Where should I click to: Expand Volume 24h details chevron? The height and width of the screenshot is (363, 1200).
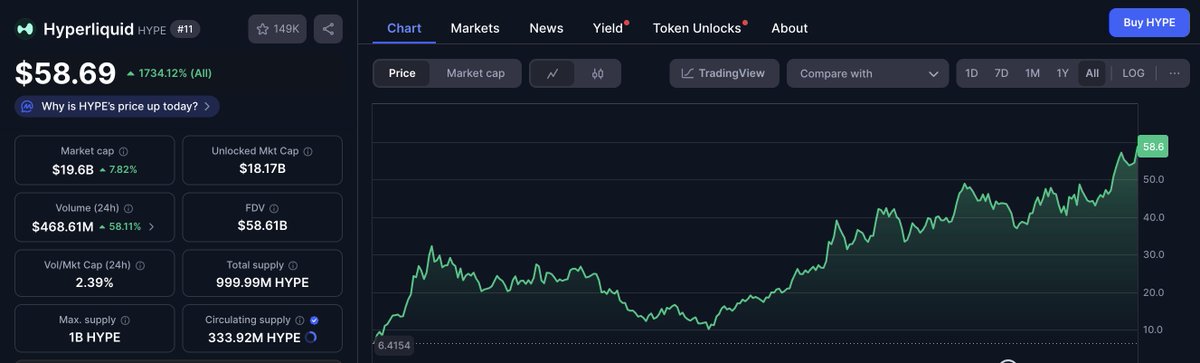(x=151, y=226)
